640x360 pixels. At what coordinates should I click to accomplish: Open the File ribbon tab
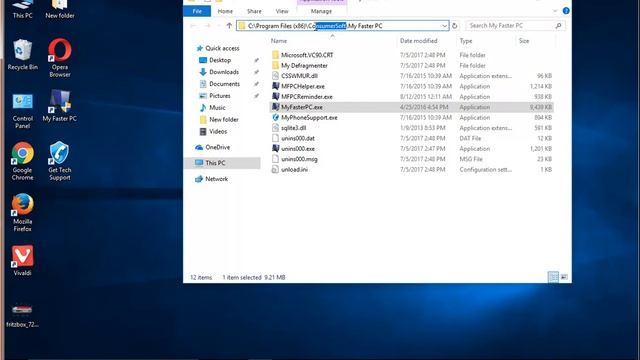197,11
